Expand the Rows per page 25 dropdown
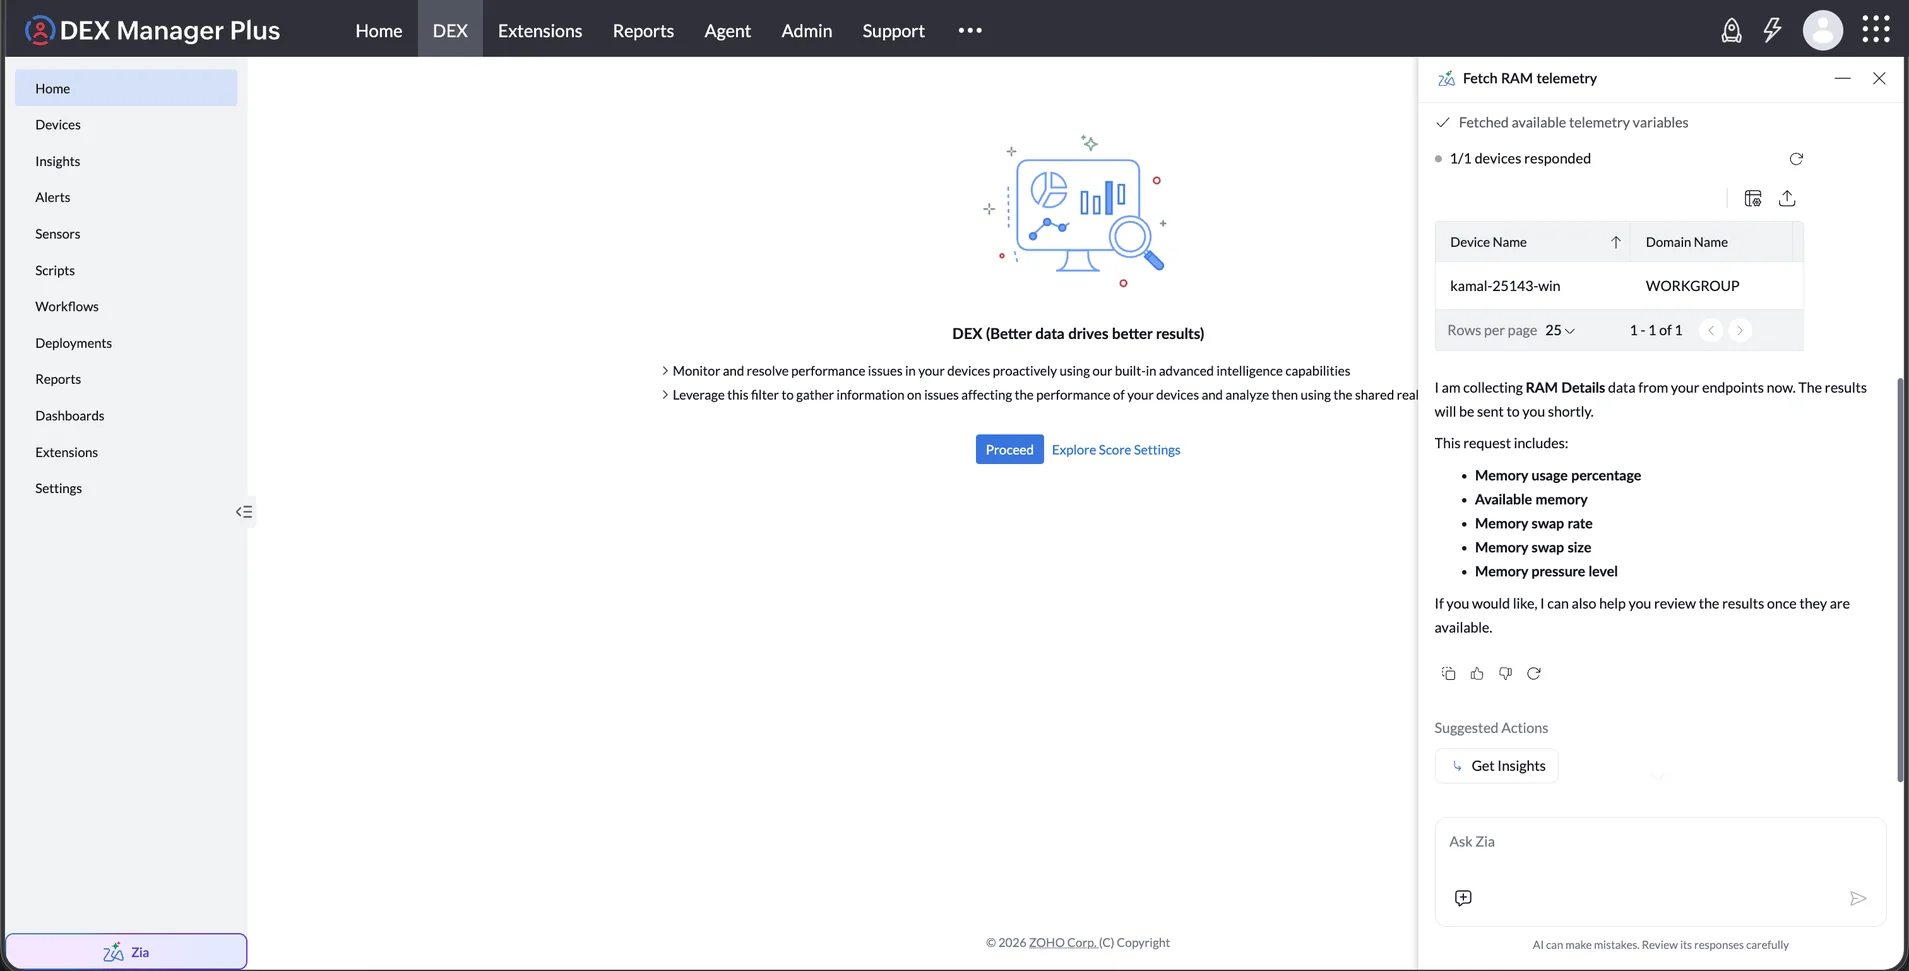1909x971 pixels. (x=1560, y=330)
